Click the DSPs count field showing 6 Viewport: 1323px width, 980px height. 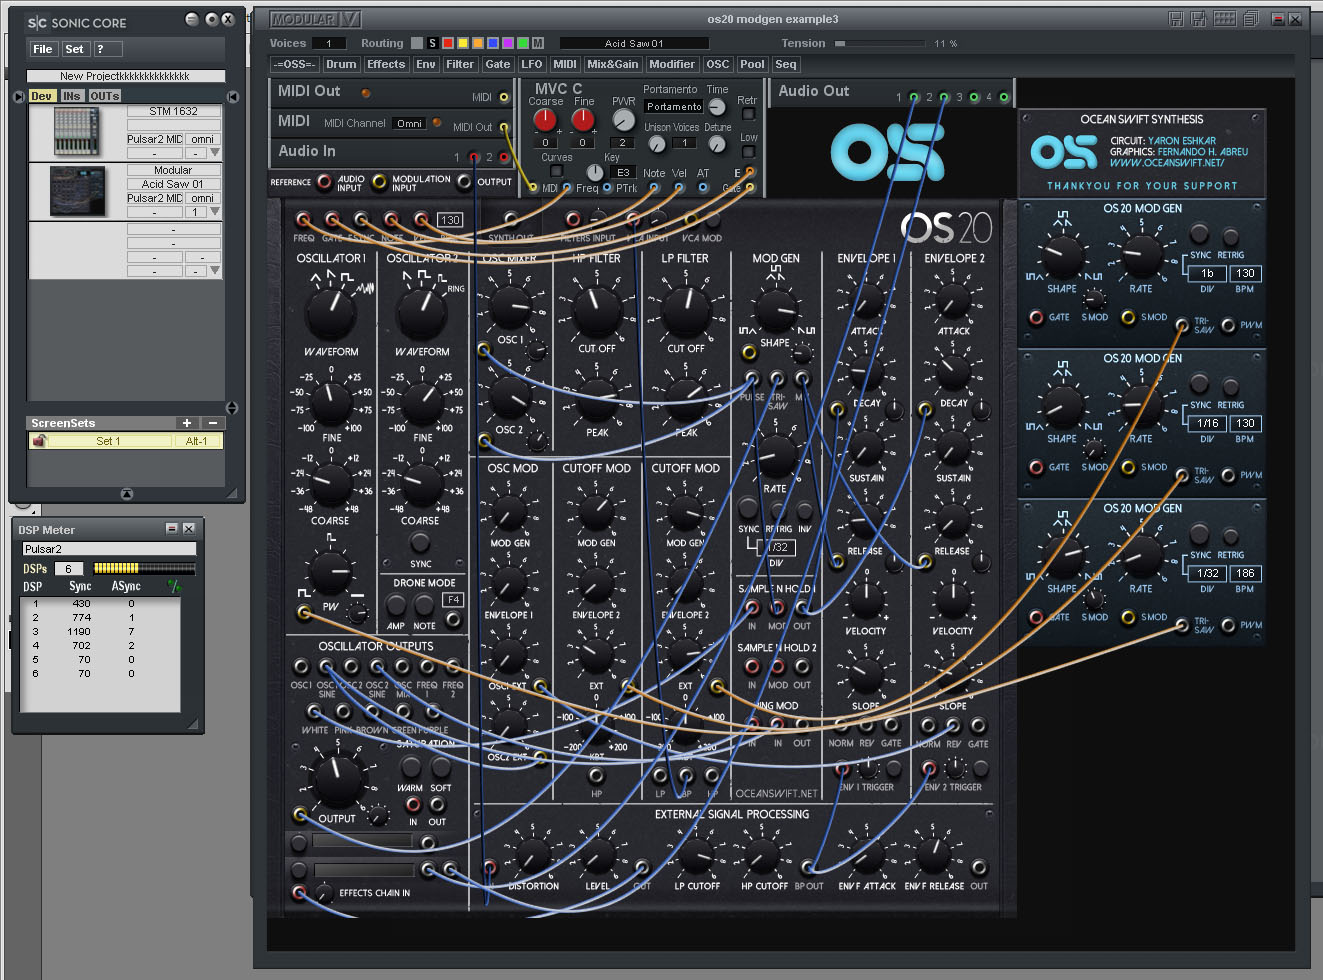click(69, 569)
